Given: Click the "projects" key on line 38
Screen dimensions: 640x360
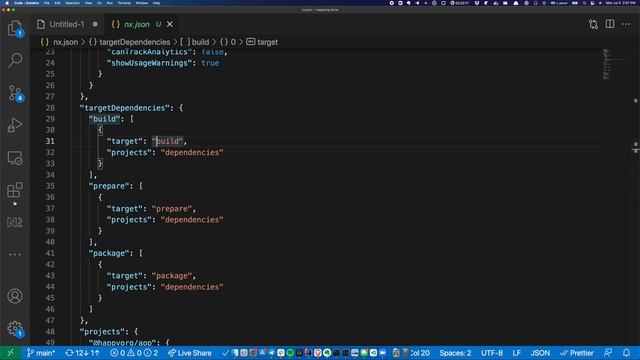Looking at the screenshot, I should 129,220.
